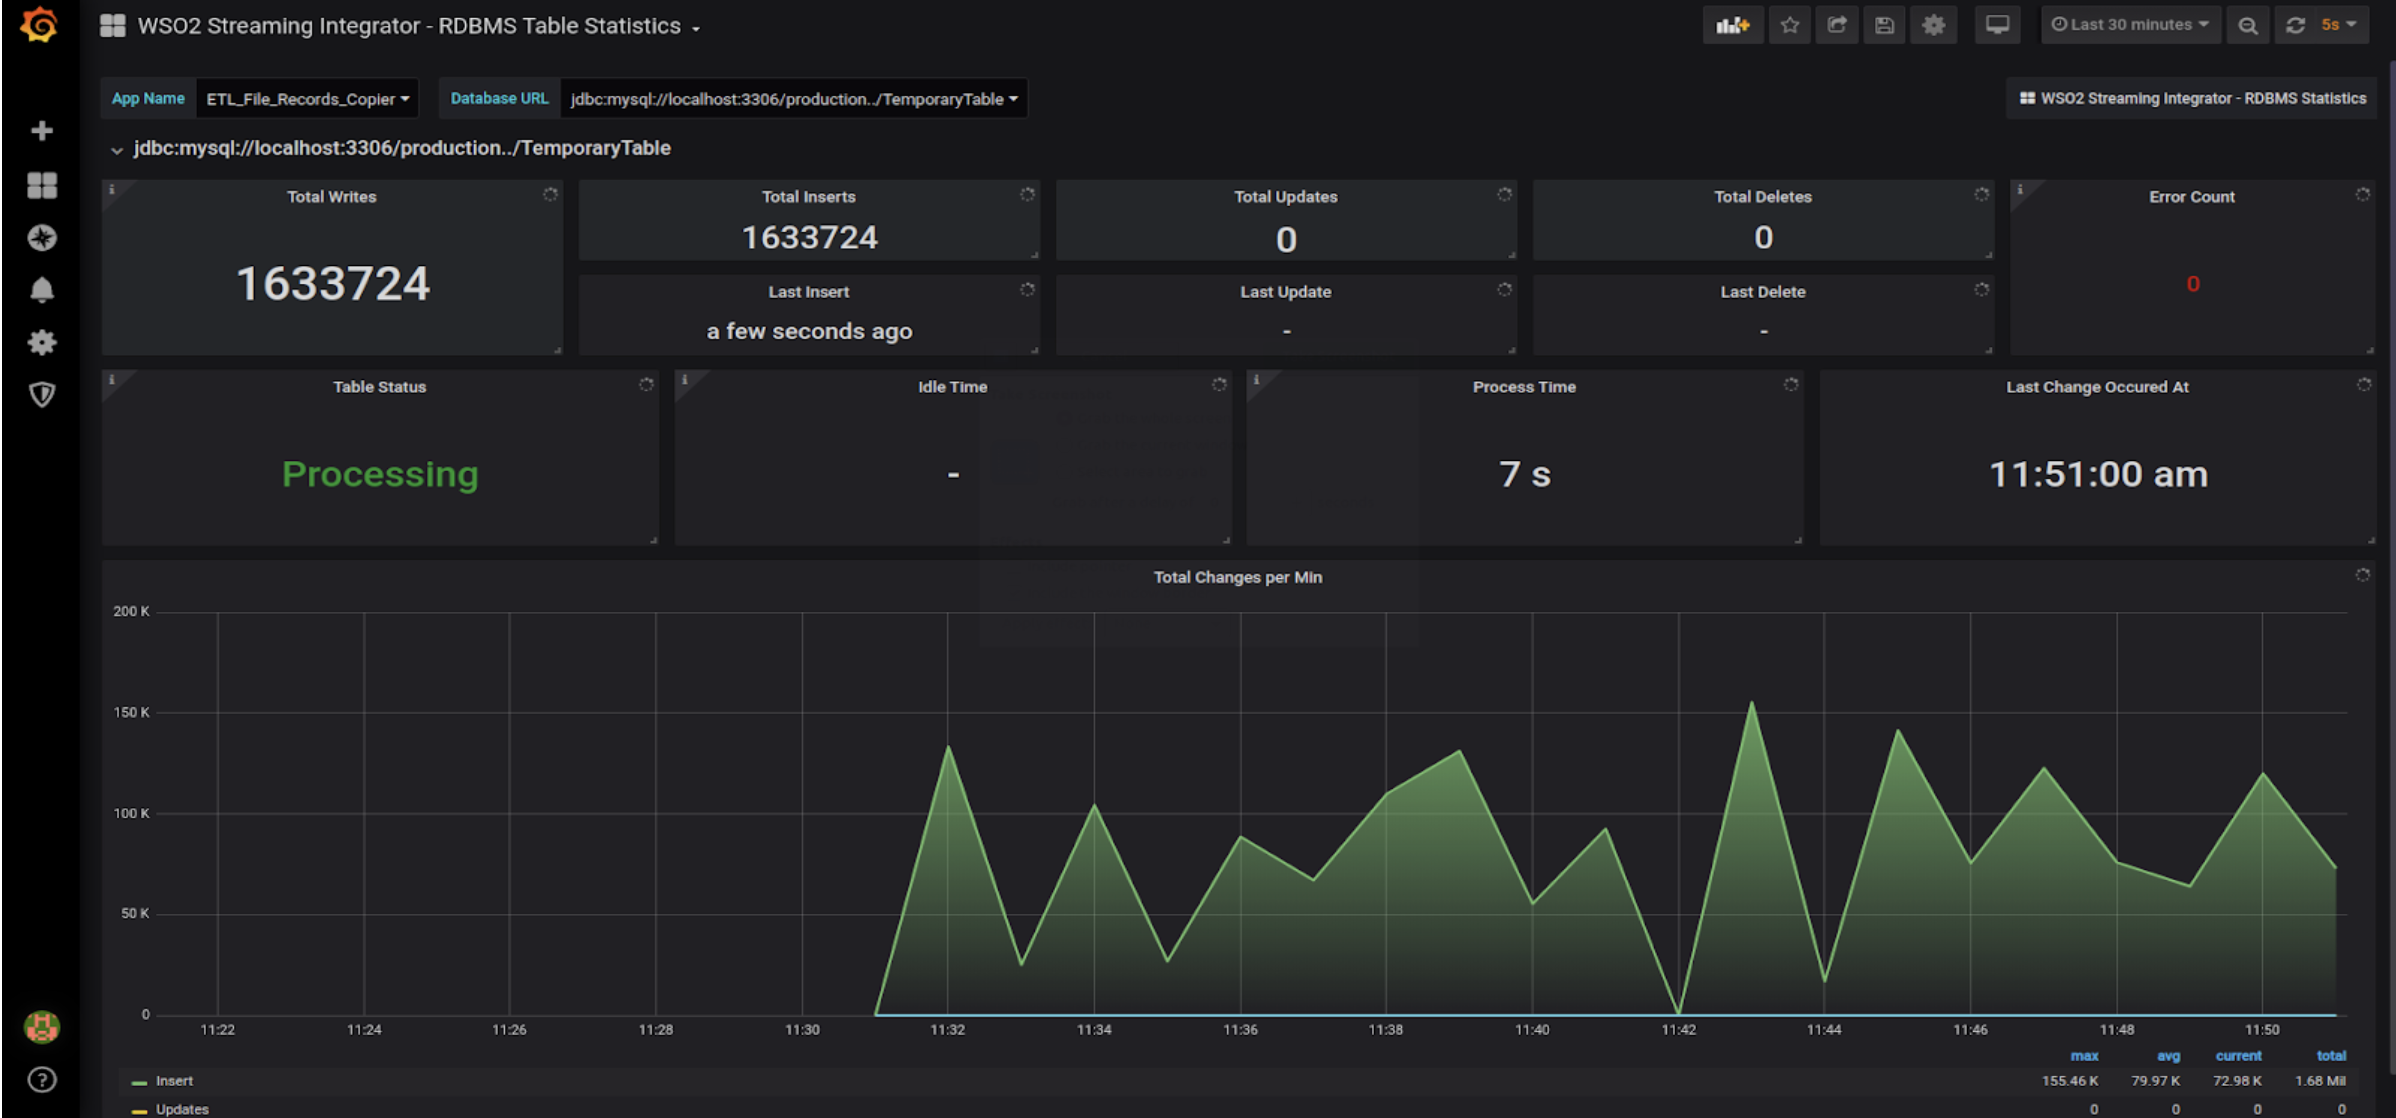This screenshot has height=1118, width=2396.
Task: Click the App Name variable label
Action: coord(148,99)
